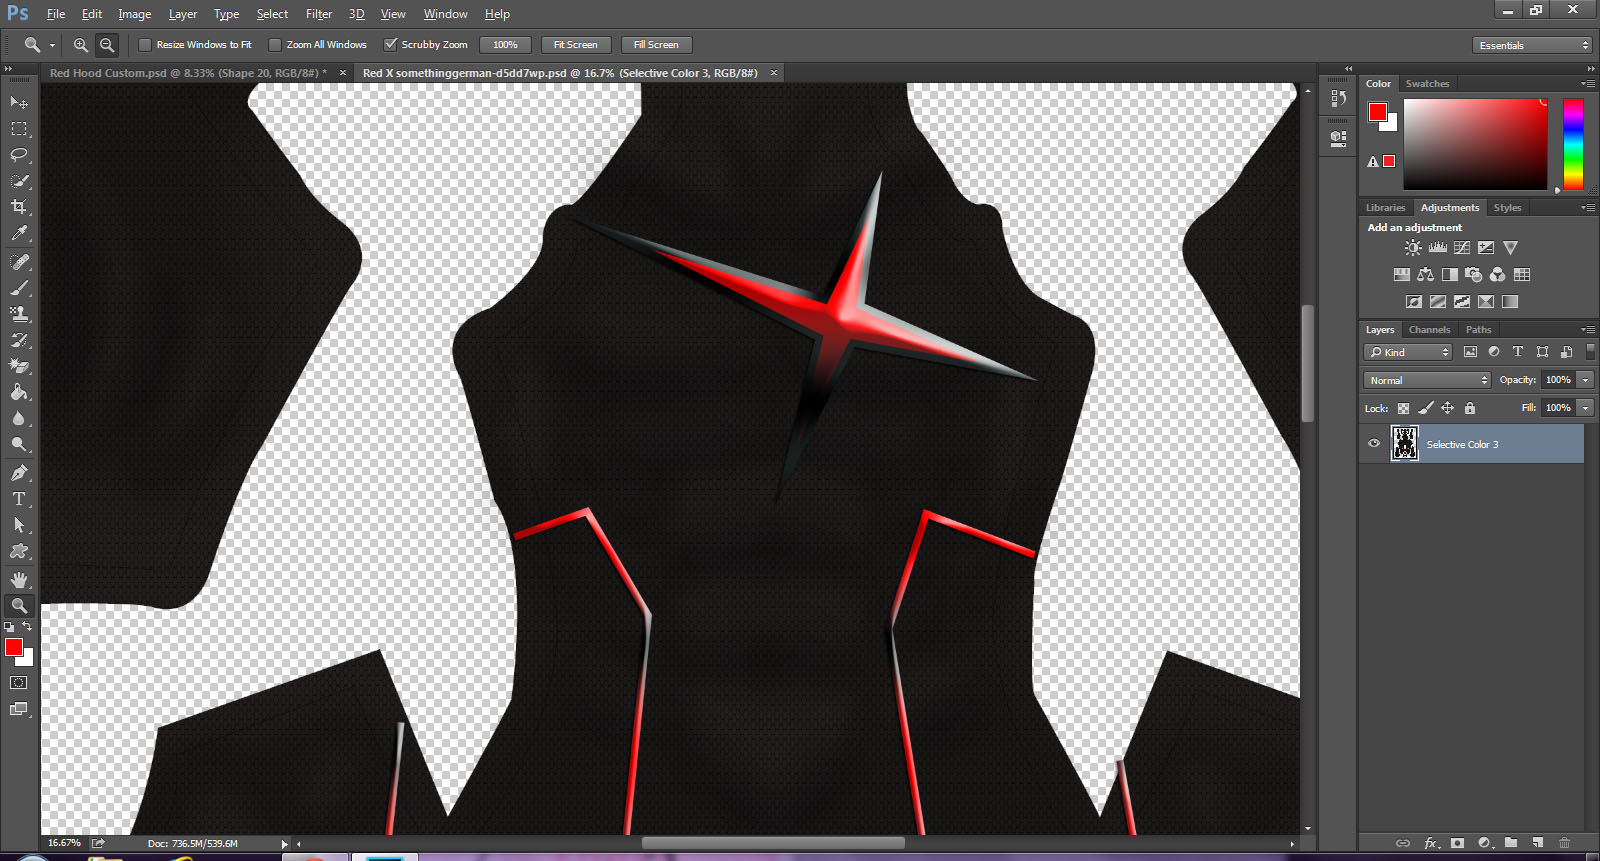Toggle Quick Mask mode
The height and width of the screenshot is (861, 1600).
click(19, 683)
